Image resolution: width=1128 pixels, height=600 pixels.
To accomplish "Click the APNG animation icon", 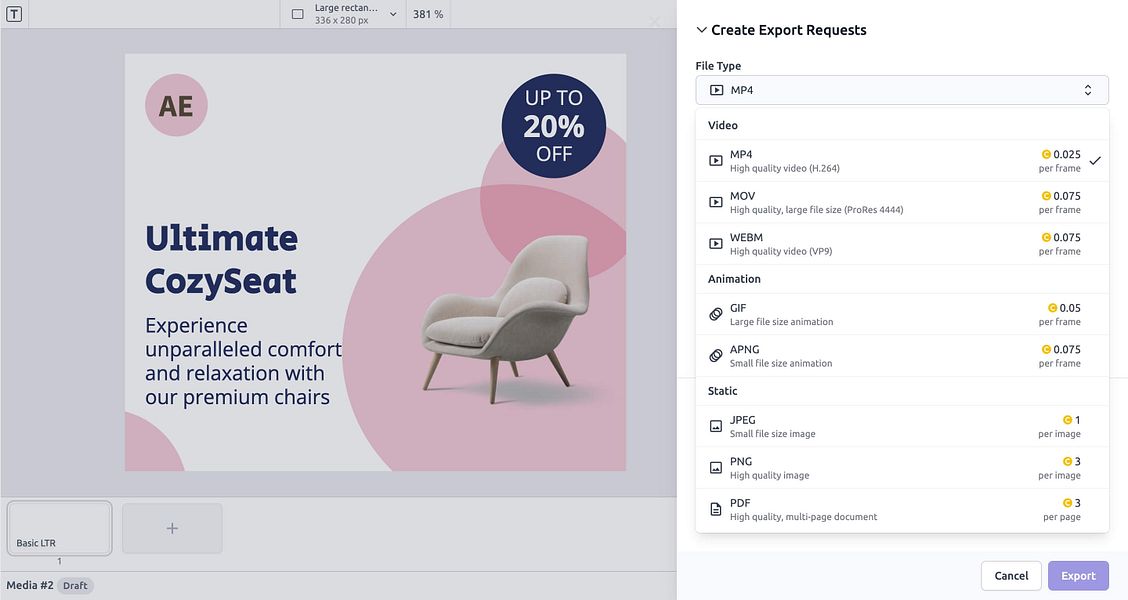I will [x=715, y=356].
